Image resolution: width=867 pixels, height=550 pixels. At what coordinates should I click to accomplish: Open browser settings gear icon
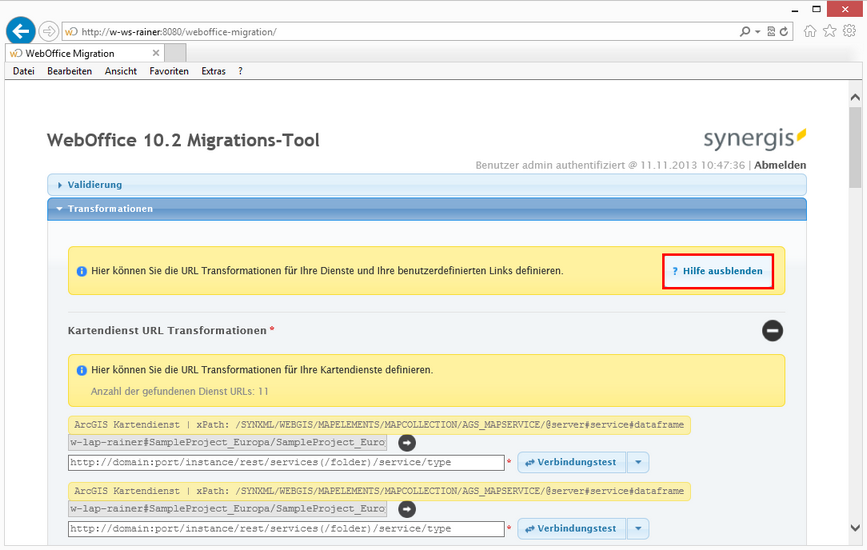(849, 31)
